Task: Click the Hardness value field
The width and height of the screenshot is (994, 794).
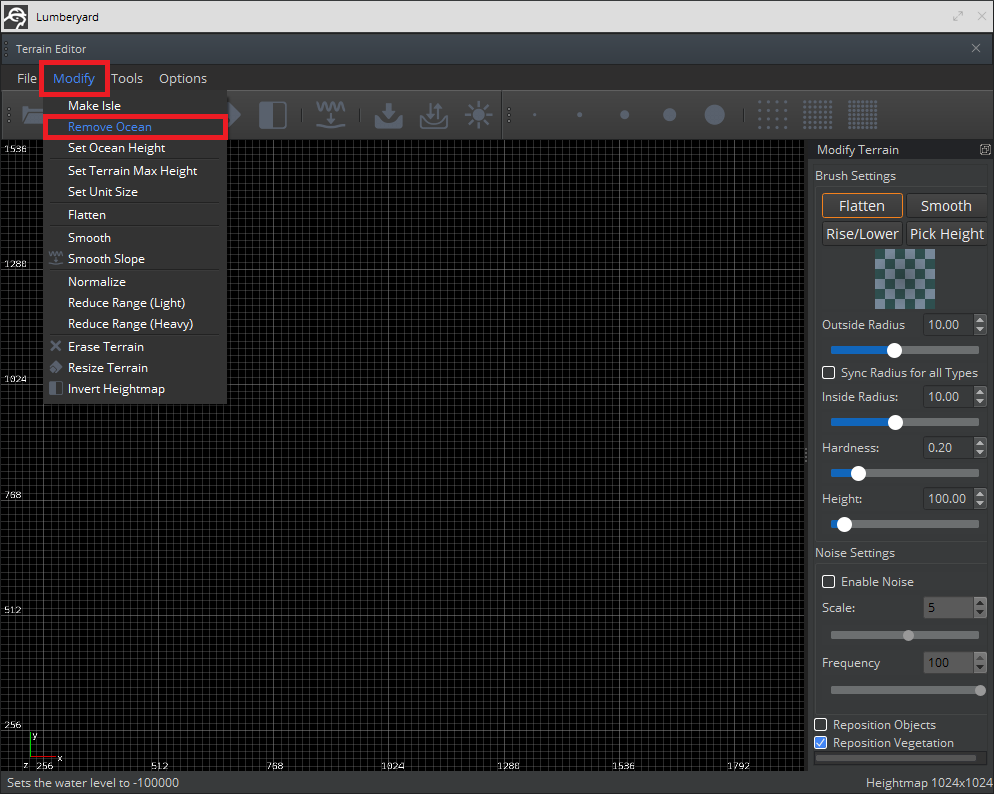Action: click(x=948, y=448)
